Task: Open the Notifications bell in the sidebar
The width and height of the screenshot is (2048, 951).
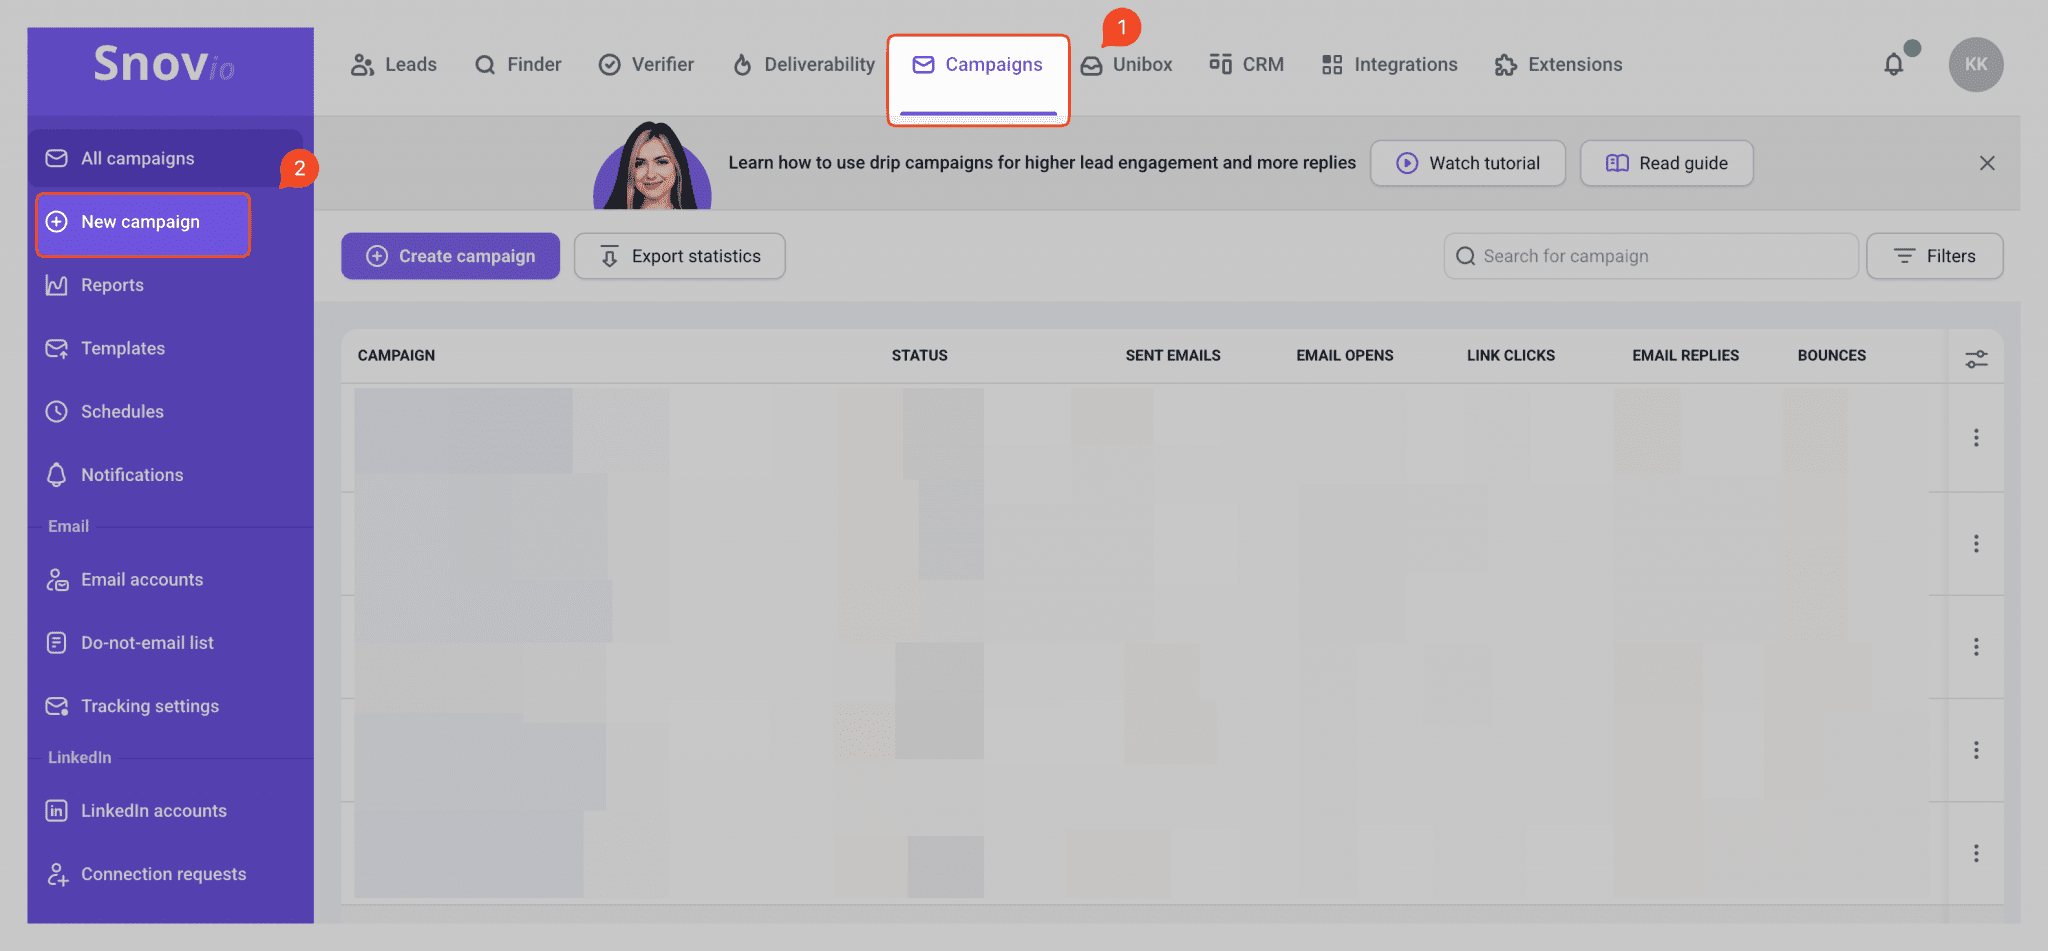Action: 57,474
